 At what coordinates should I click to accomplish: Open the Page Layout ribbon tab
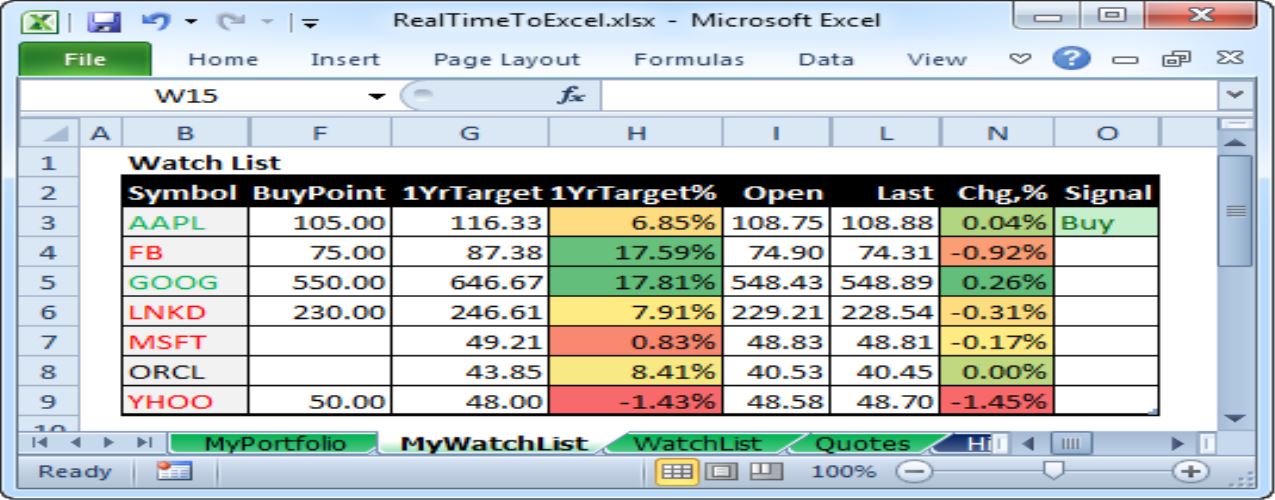(507, 60)
